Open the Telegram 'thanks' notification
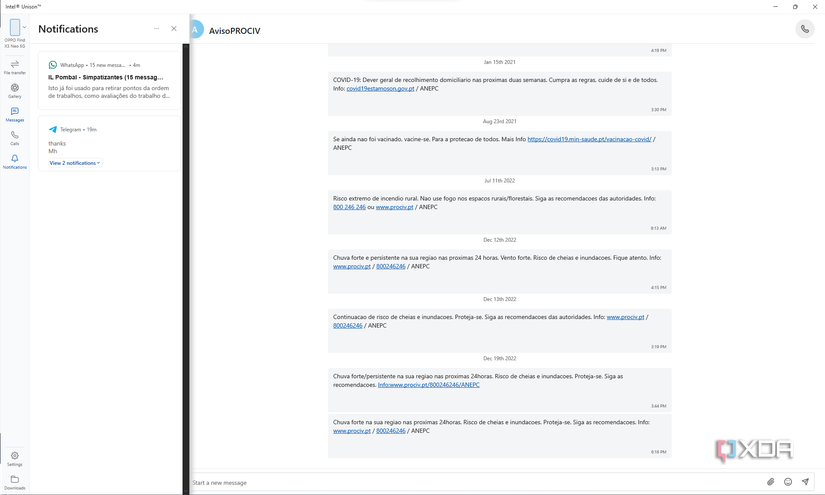The image size is (825, 495). pos(109,143)
